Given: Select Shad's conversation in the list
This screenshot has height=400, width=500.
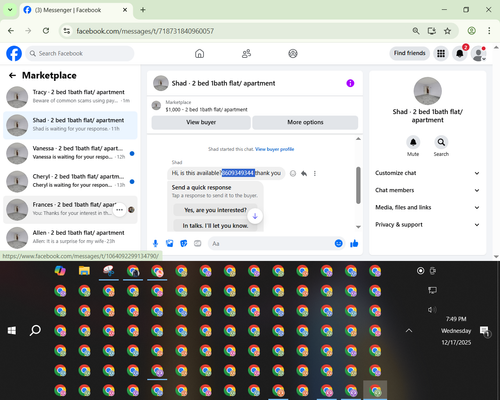Looking at the screenshot, I should [70, 125].
